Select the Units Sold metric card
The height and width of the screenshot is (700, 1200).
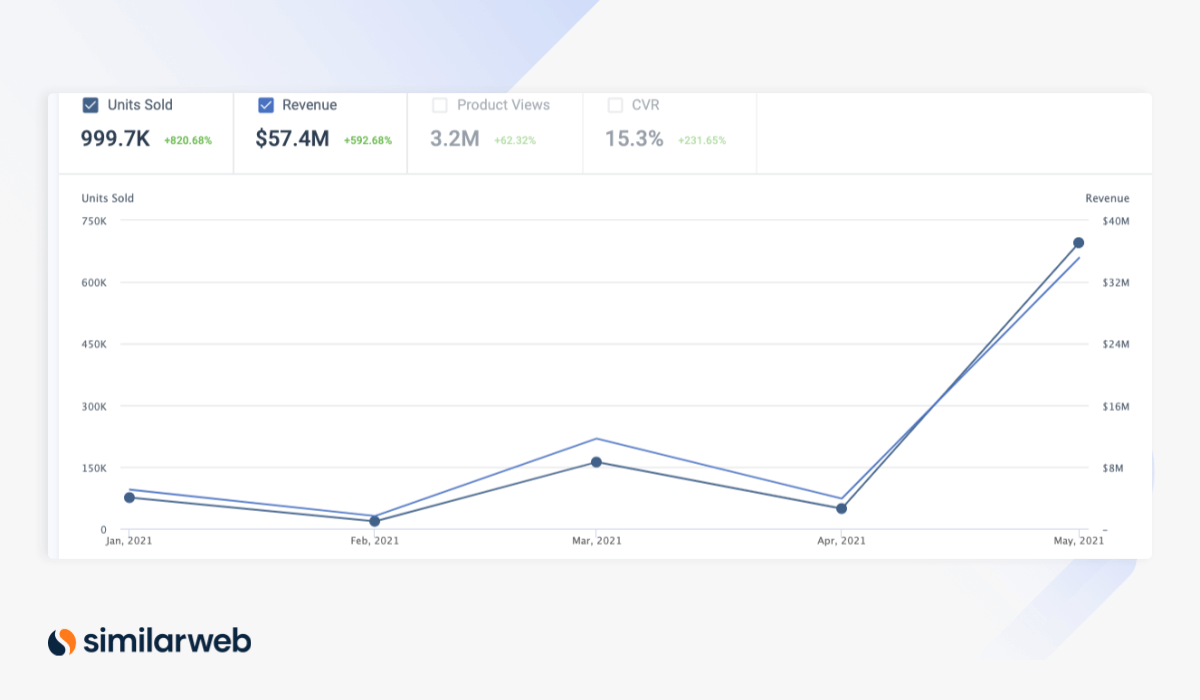(145, 132)
